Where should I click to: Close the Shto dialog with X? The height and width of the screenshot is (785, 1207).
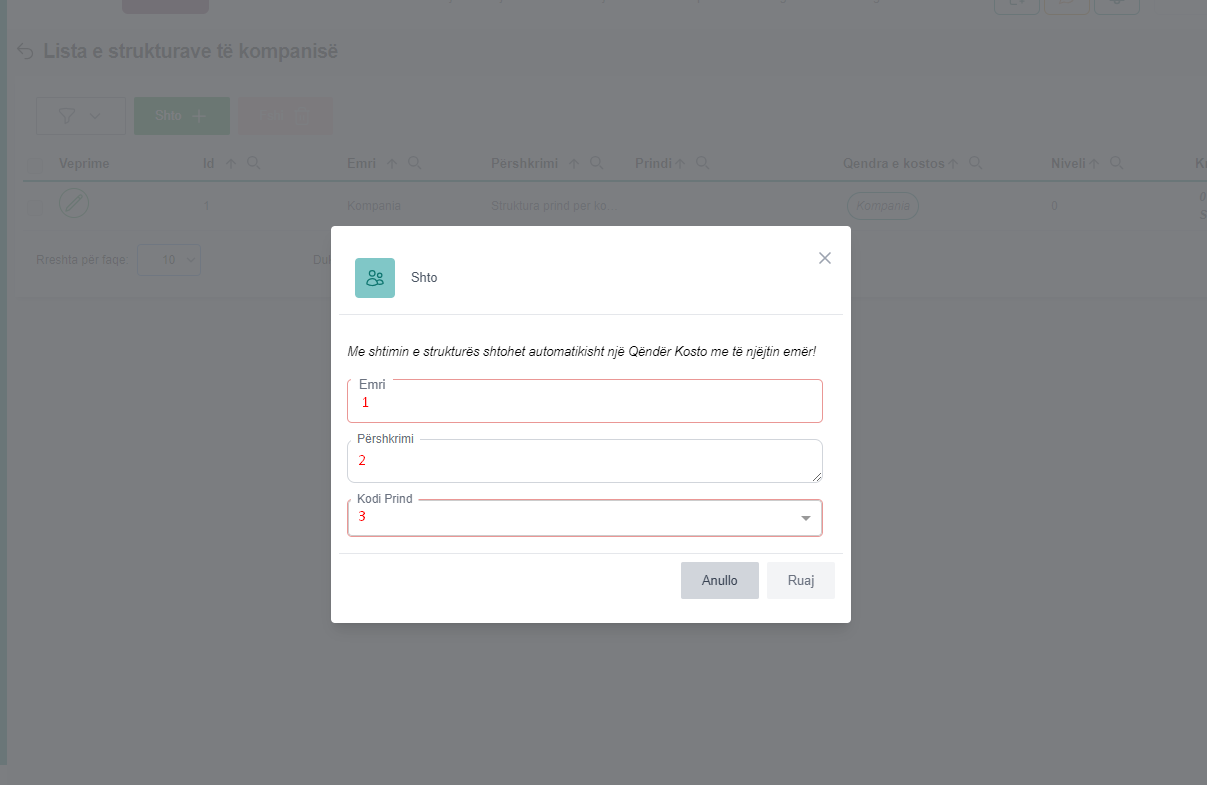[x=825, y=258]
